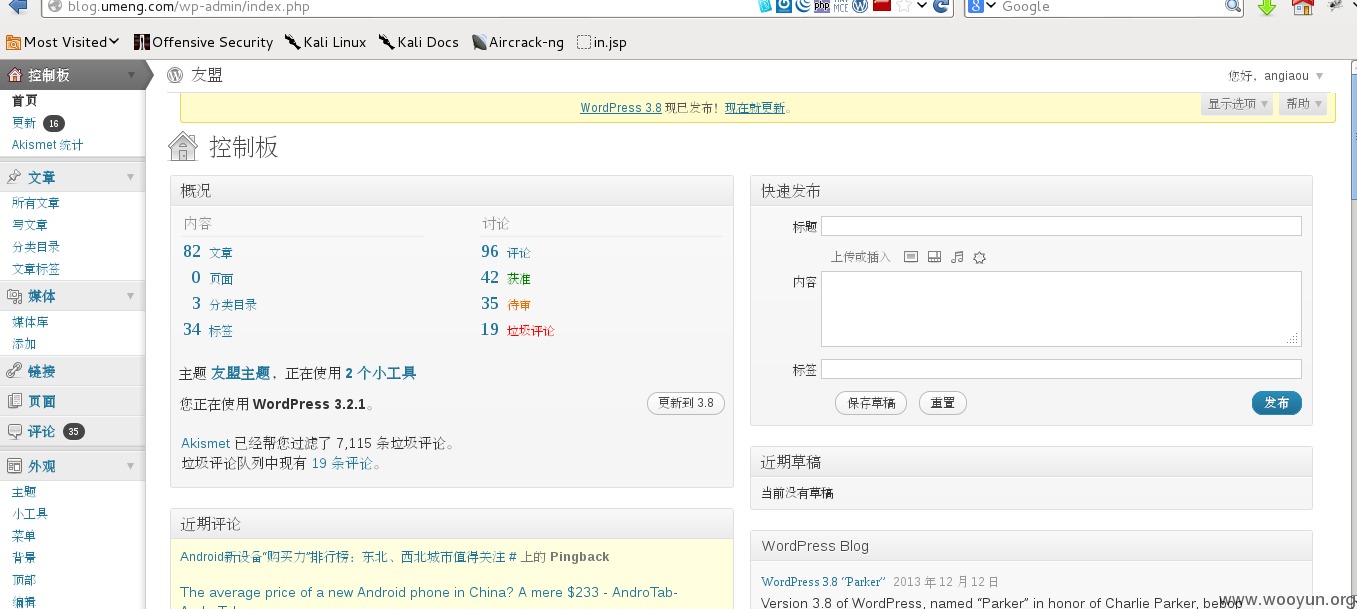The height and width of the screenshot is (609, 1357).
Task: Click the browser back arrow button
Action: [x=18, y=6]
